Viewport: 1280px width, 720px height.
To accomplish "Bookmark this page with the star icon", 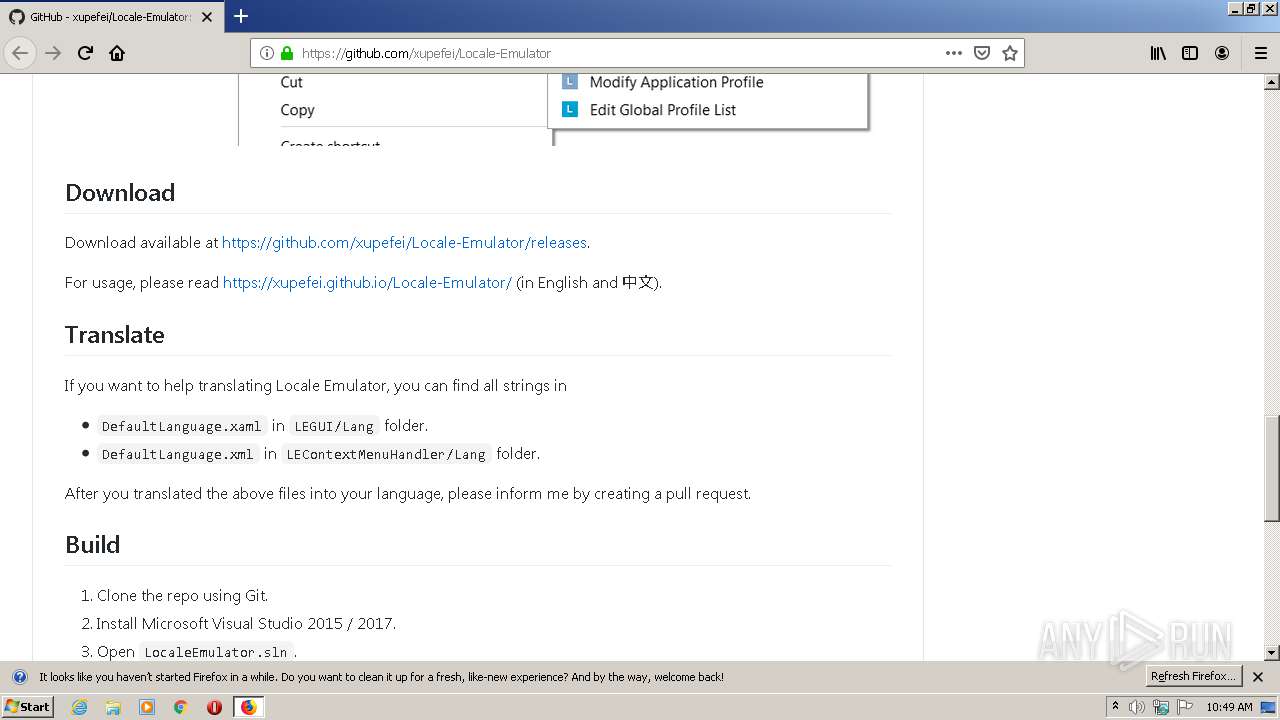I will (1010, 53).
